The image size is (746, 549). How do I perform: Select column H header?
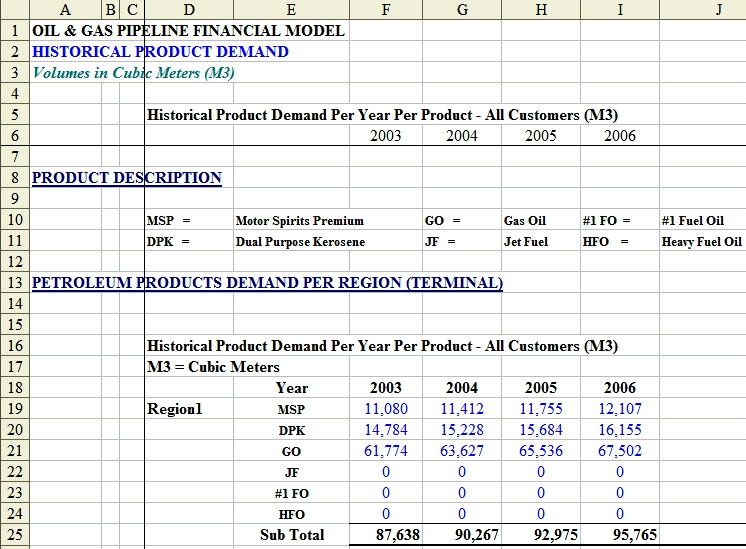(x=541, y=10)
